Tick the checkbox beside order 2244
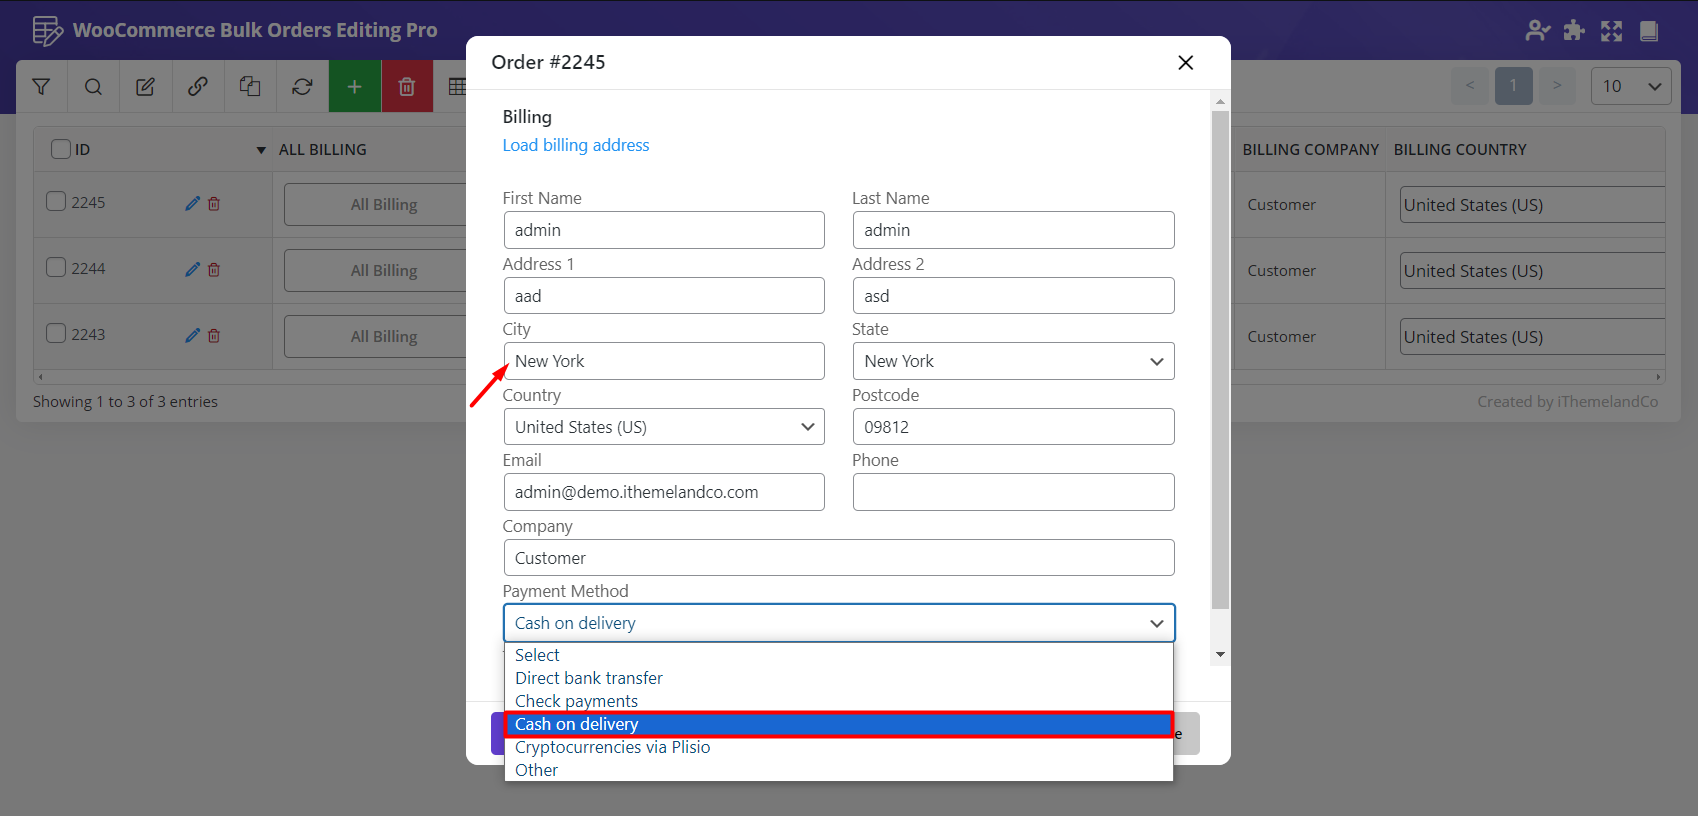Viewport: 1698px width, 816px height. click(x=57, y=268)
